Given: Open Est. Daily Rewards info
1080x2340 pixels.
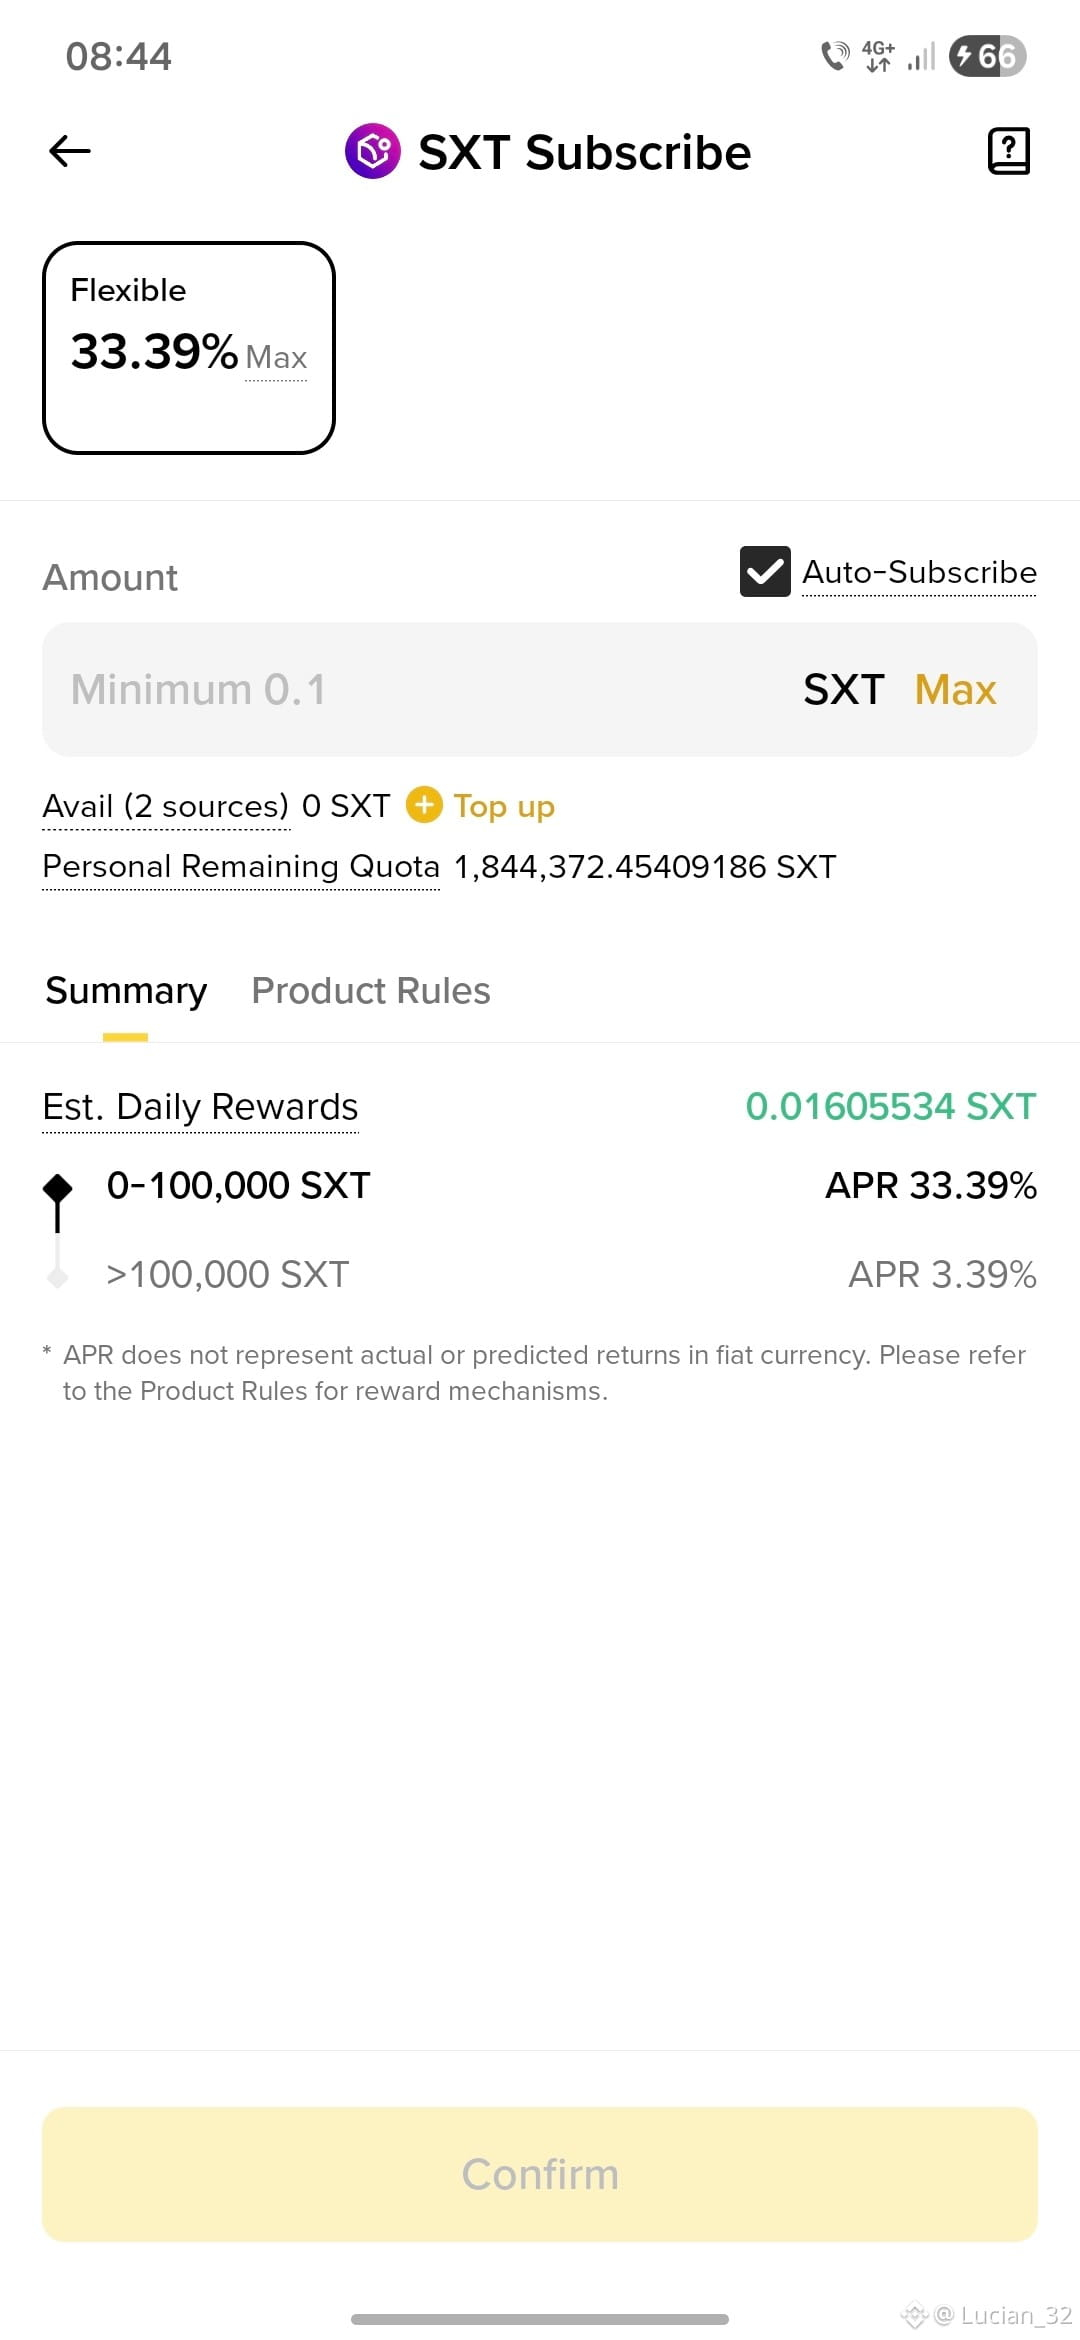Looking at the screenshot, I should pyautogui.click(x=200, y=1108).
